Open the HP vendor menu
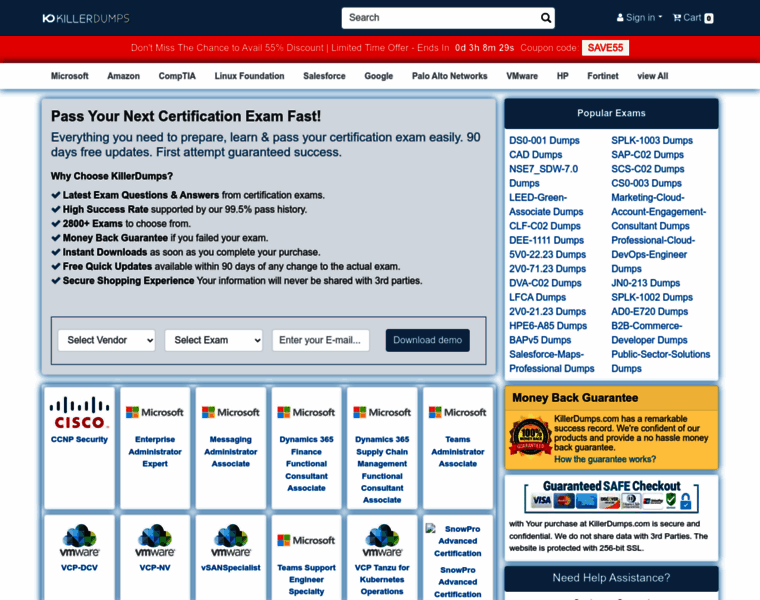 point(562,76)
